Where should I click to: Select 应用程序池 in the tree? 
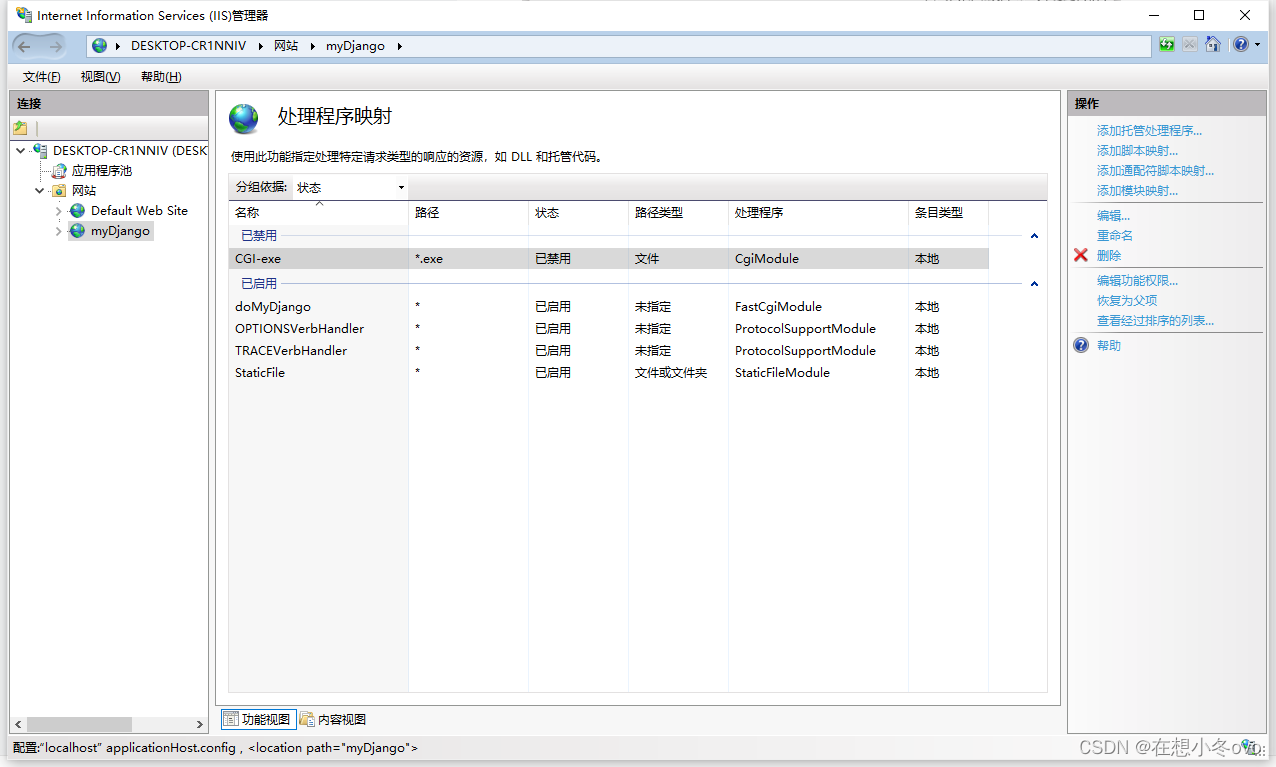pos(102,171)
